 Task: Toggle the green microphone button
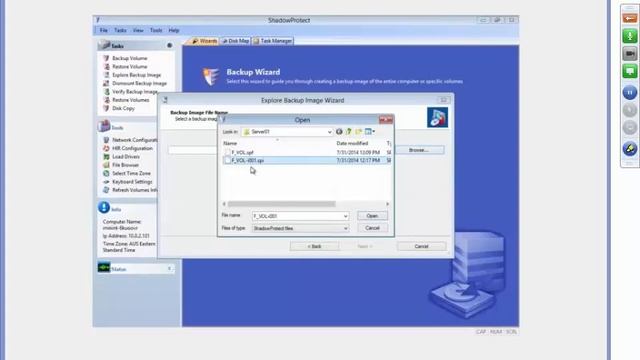(x=630, y=36)
